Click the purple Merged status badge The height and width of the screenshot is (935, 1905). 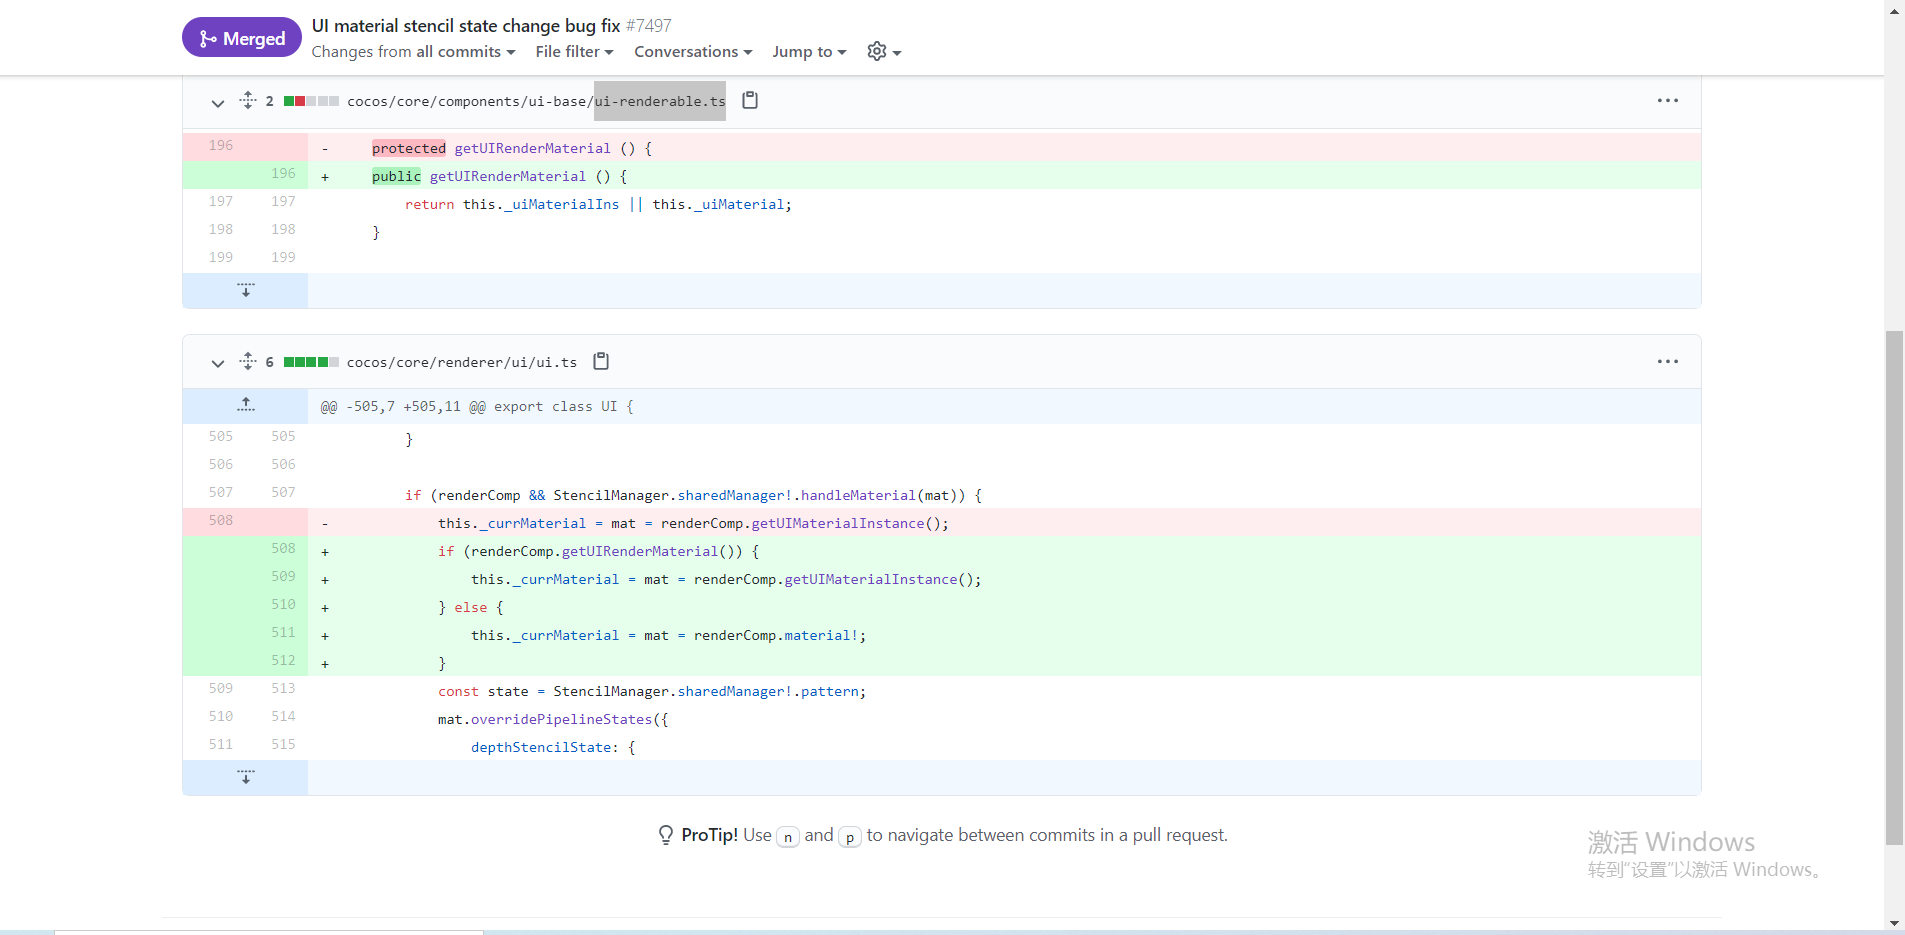242,38
